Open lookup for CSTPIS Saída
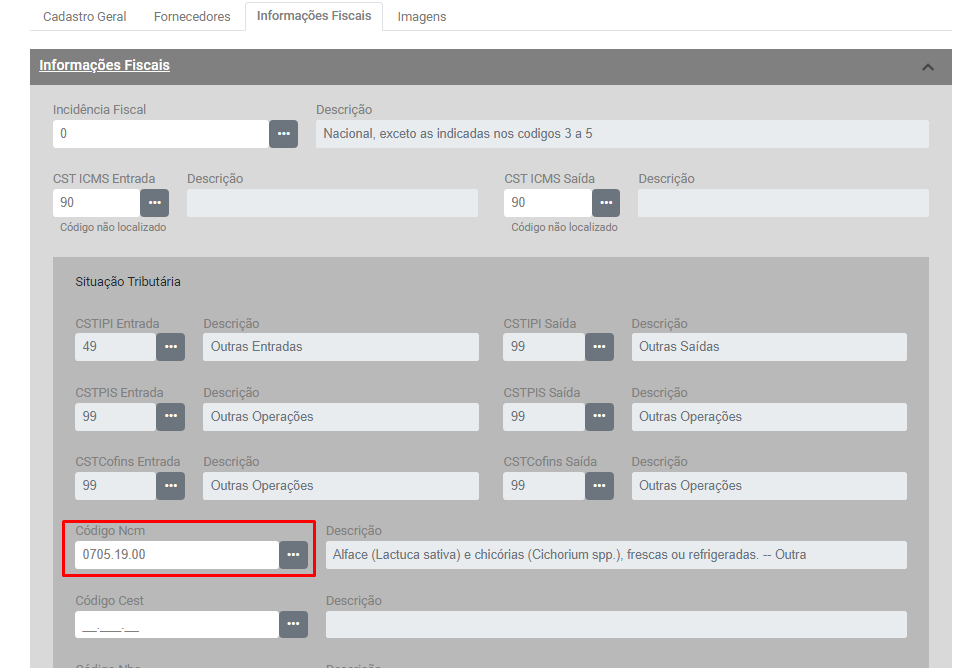Viewport: 961px width, 668px height. pos(598,417)
